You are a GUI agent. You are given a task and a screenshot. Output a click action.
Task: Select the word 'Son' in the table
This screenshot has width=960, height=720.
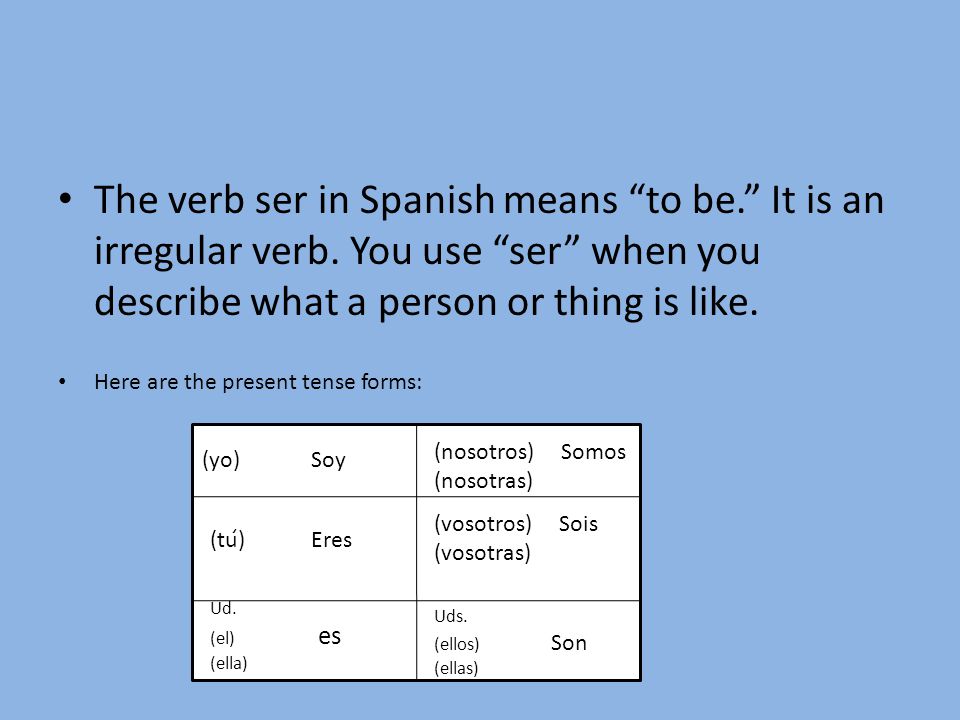pos(569,643)
